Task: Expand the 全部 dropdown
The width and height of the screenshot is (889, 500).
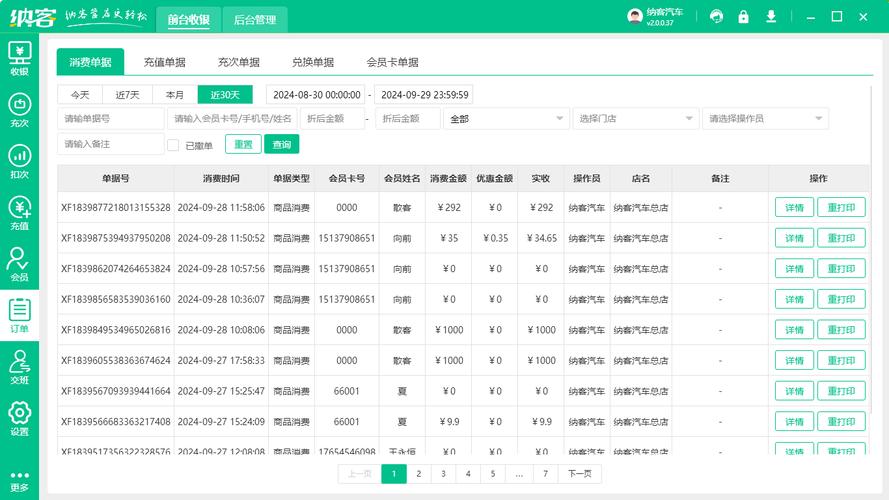Action: 506,118
